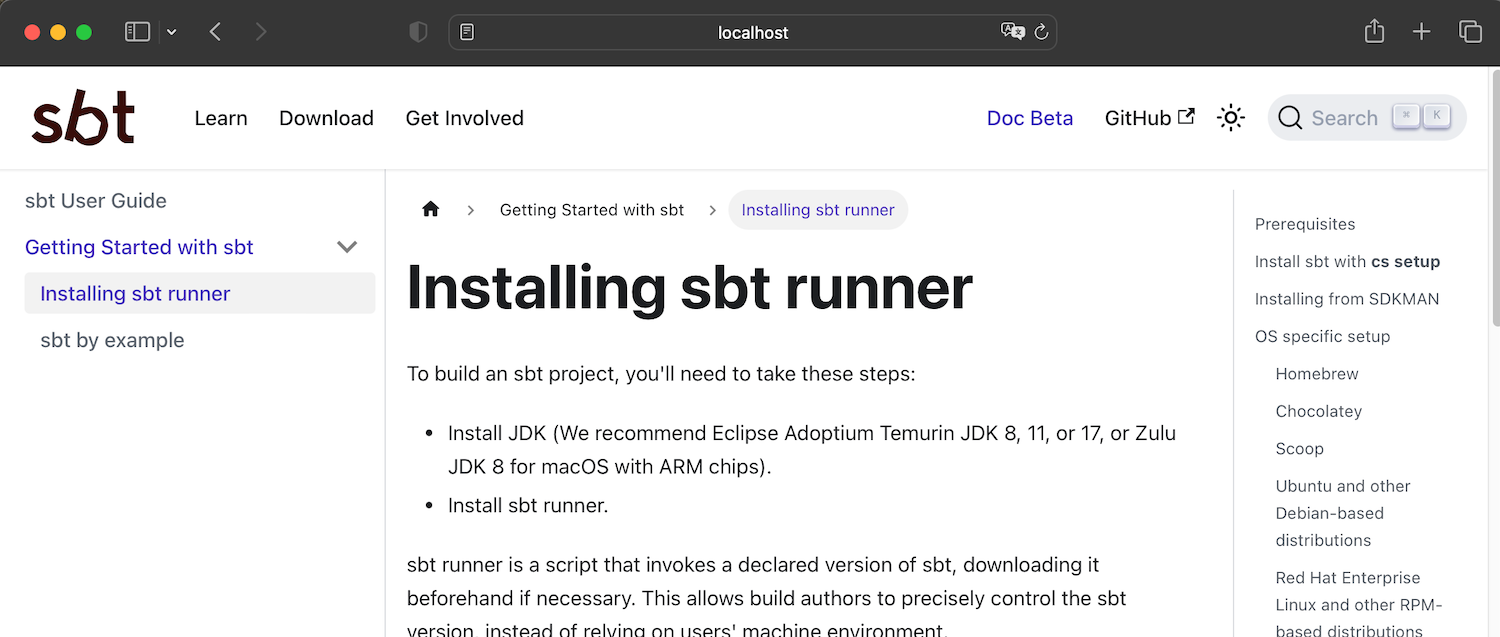Toggle light/dark theme with sun icon
1500x637 pixels.
(1231, 117)
